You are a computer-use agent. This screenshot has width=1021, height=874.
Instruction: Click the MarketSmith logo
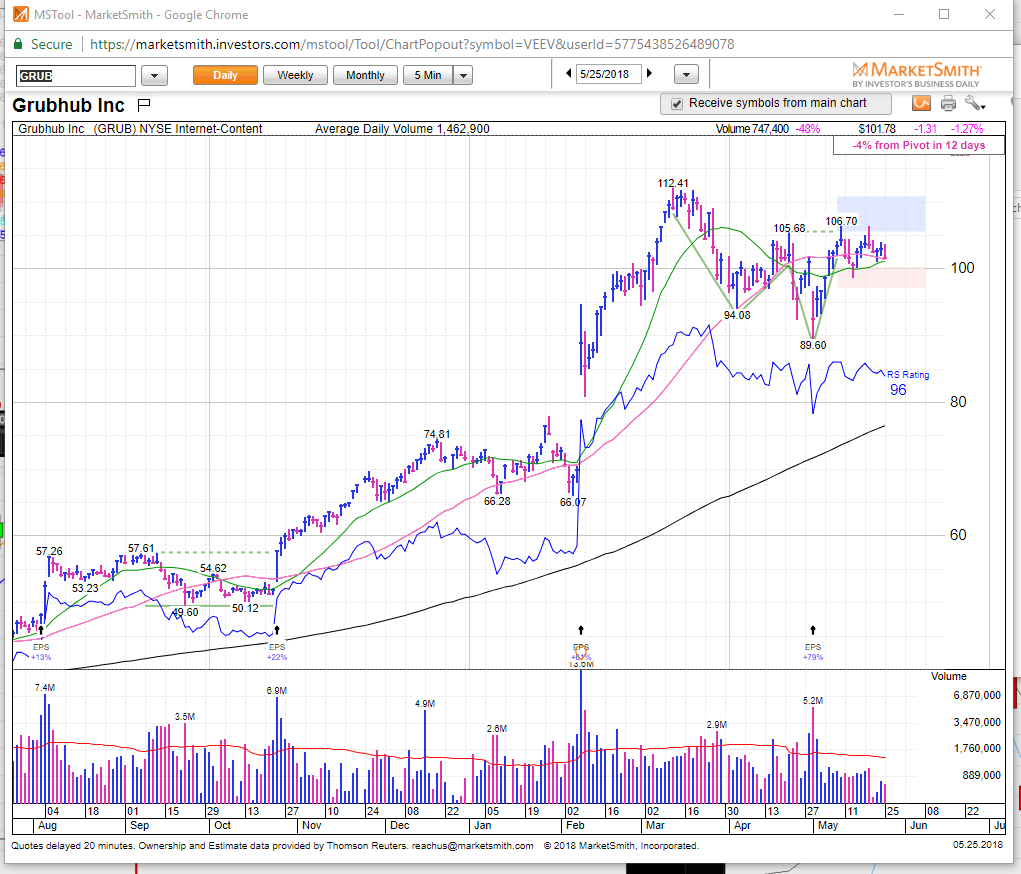click(x=916, y=74)
